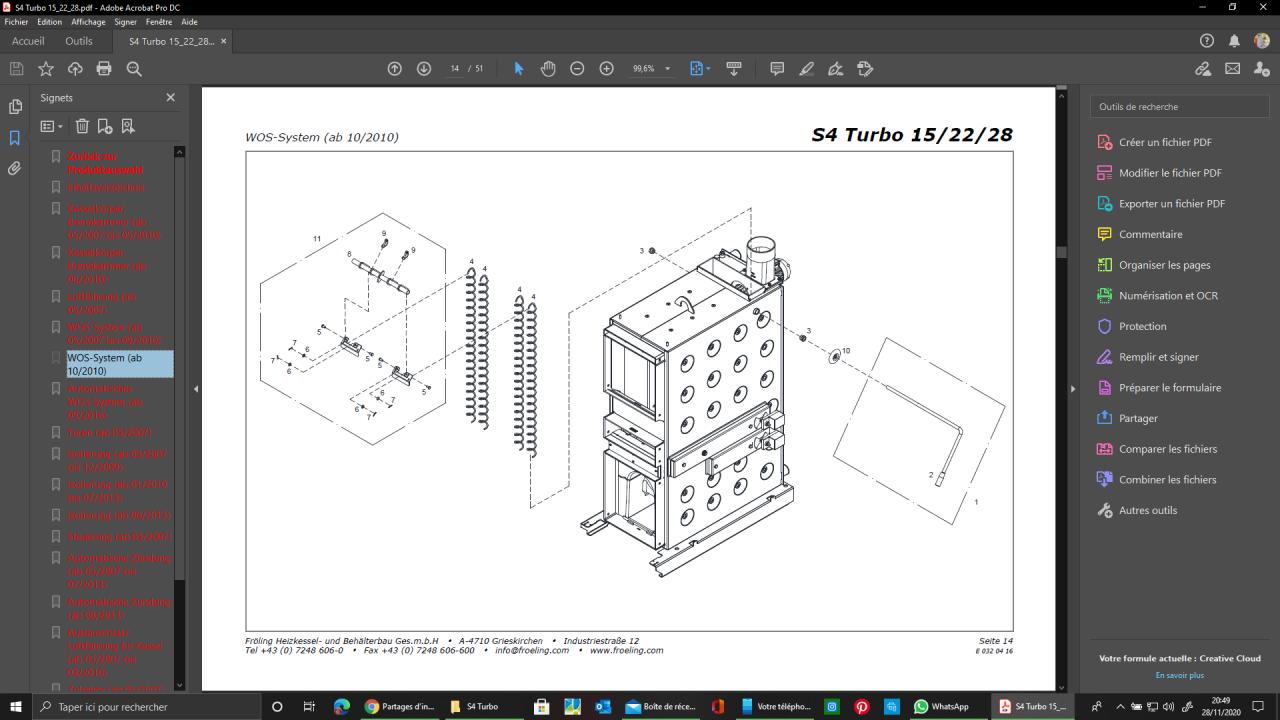Close the Signets panel
This screenshot has height=720, width=1280.
point(170,98)
